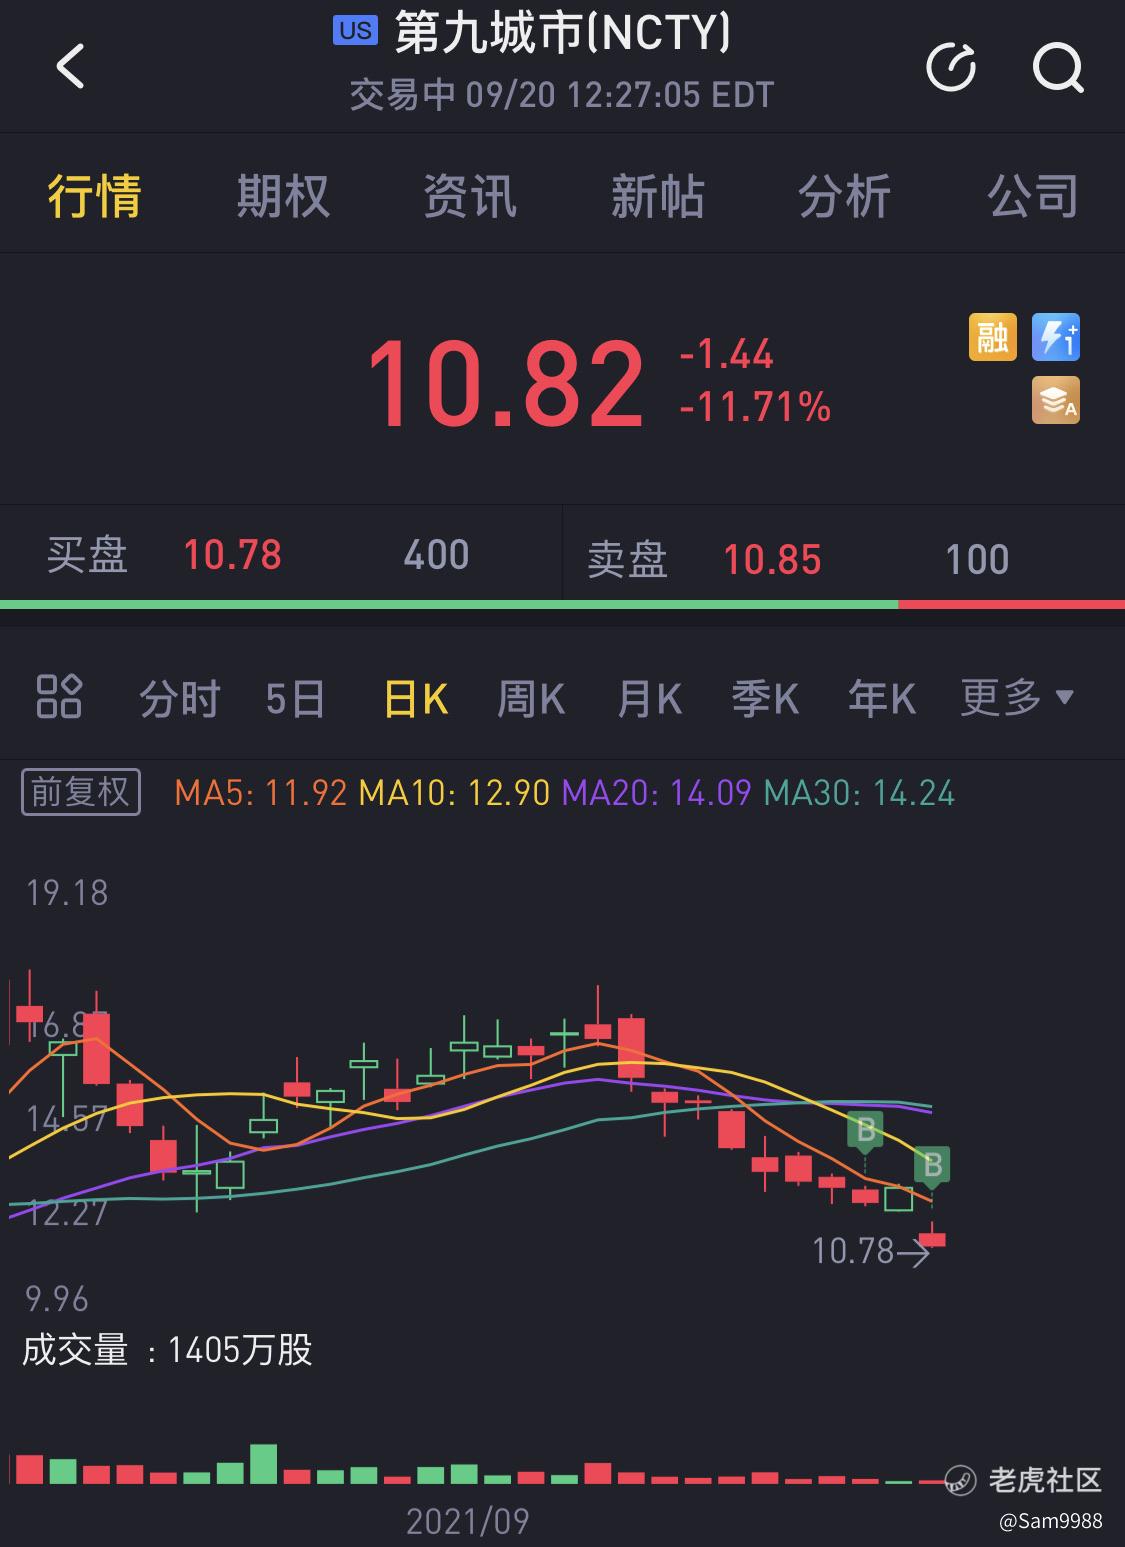Switch to the 行情 tab
Screen dimensions: 1125x1547
95,195
